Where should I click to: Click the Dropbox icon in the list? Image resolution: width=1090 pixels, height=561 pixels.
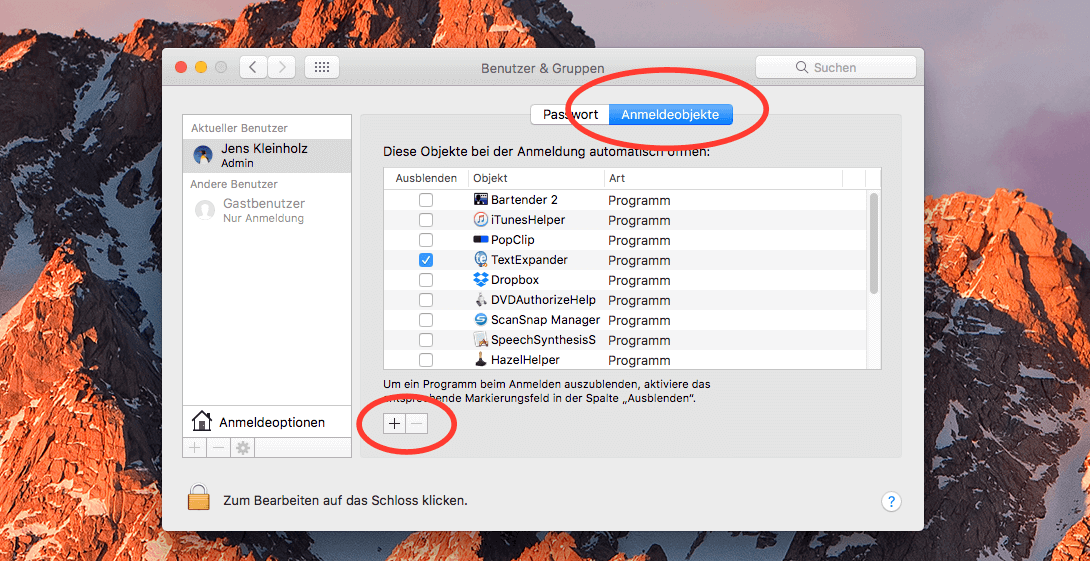click(481, 280)
